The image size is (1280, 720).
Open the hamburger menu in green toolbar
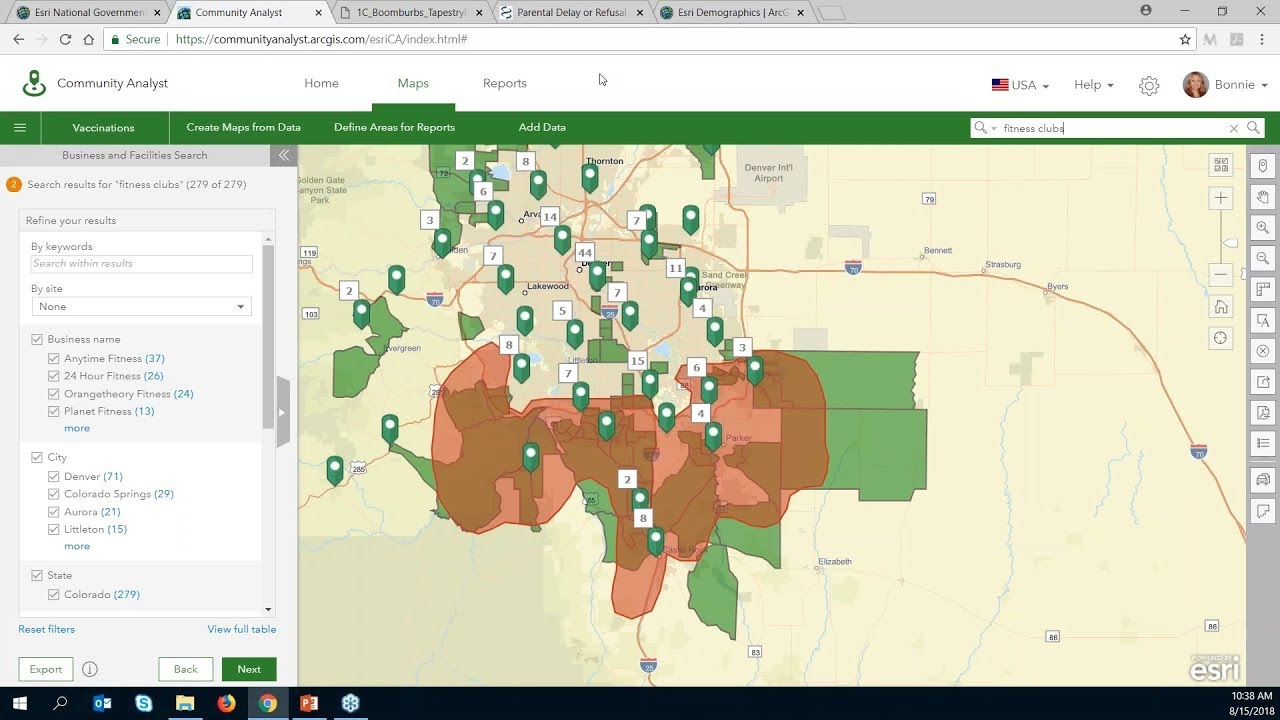click(x=20, y=127)
